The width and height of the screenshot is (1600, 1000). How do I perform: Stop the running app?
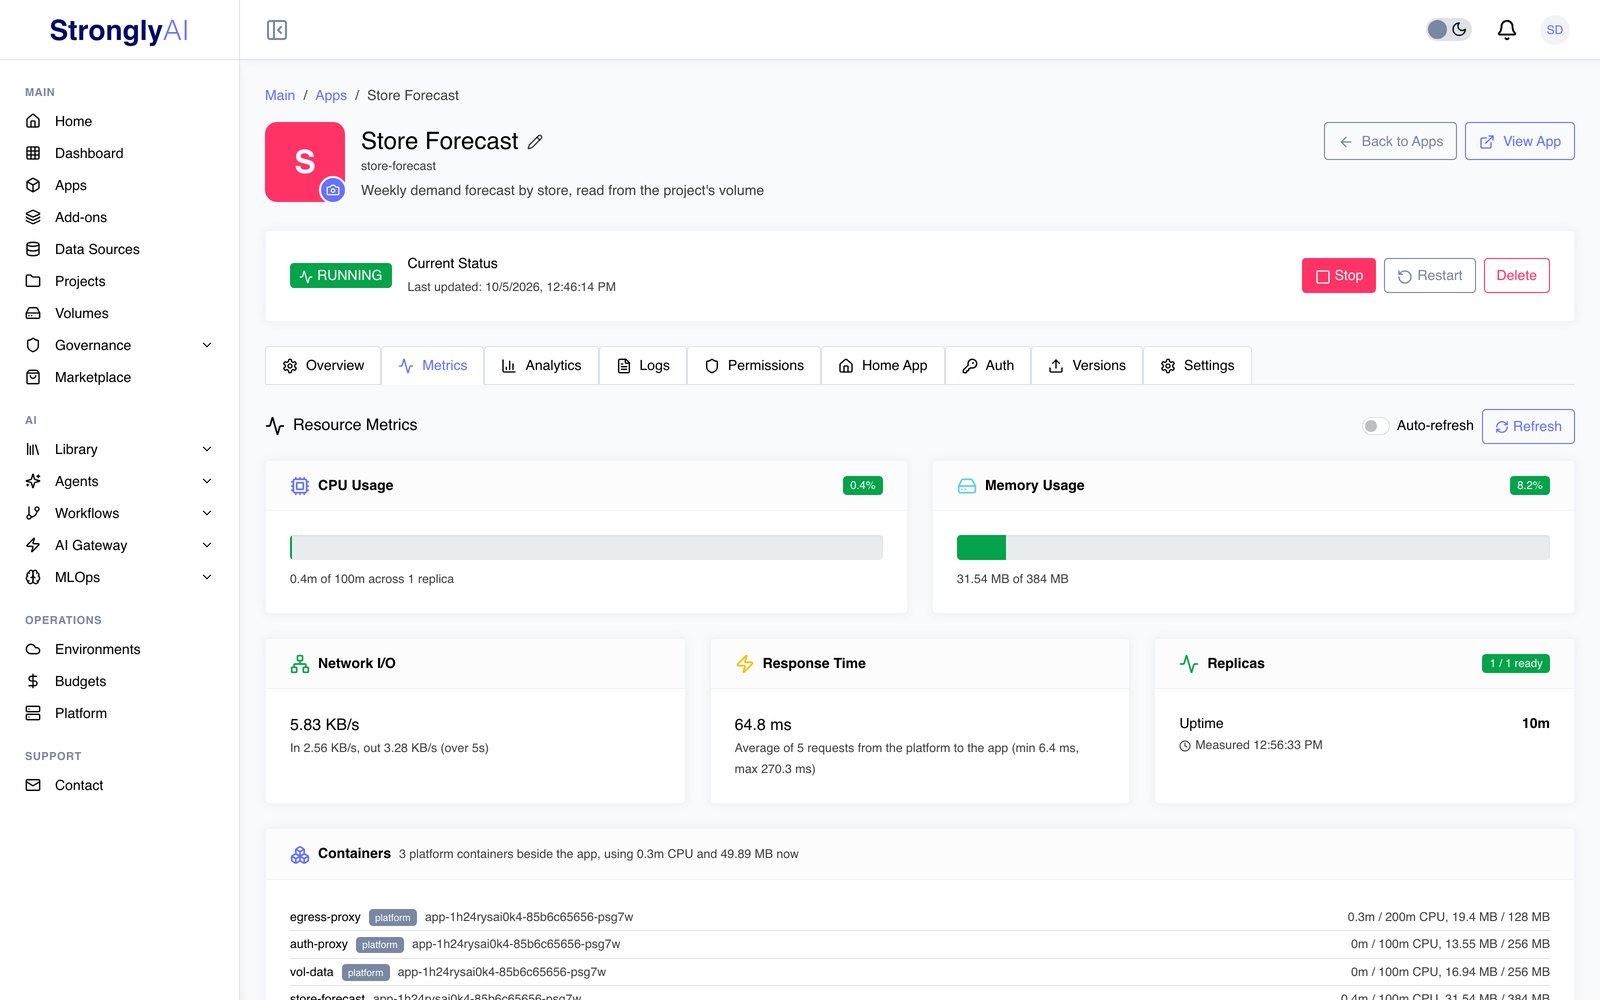pyautogui.click(x=1339, y=276)
